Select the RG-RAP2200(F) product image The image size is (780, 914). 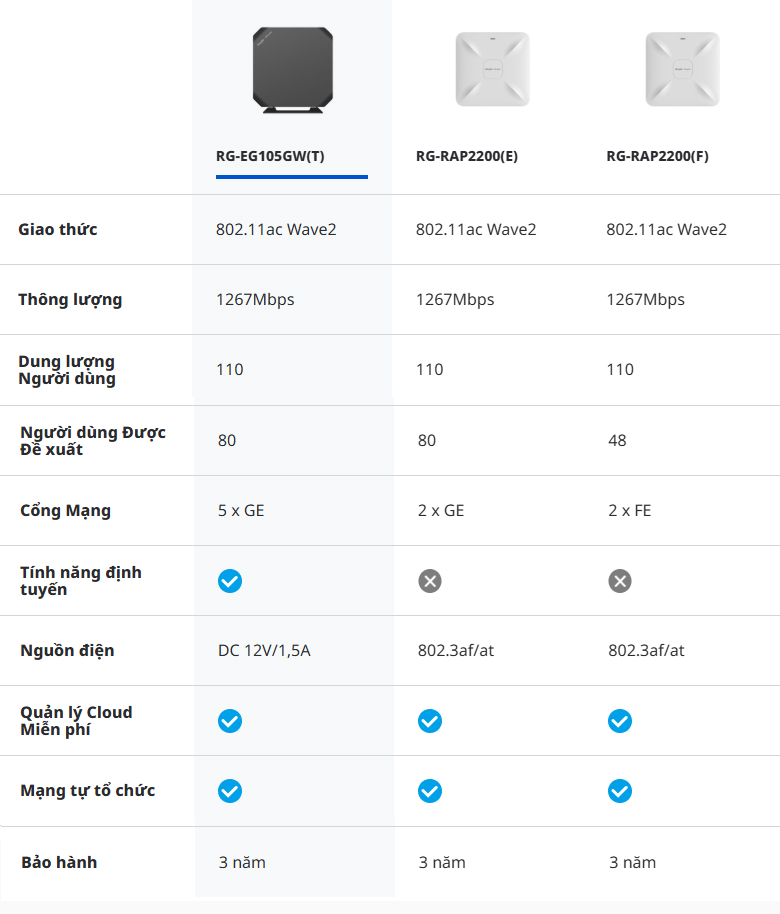pos(682,69)
